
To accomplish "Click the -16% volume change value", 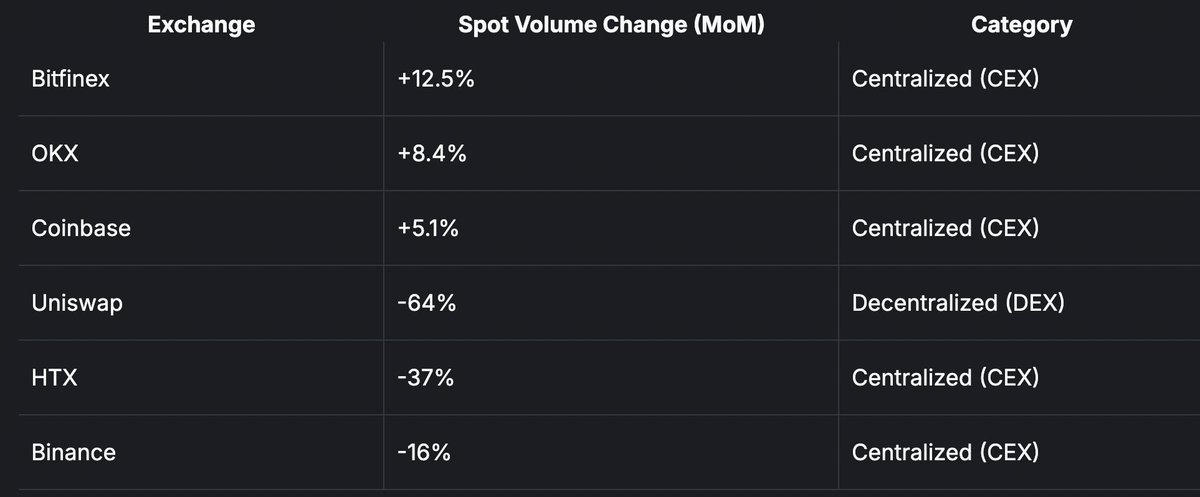I will [424, 452].
